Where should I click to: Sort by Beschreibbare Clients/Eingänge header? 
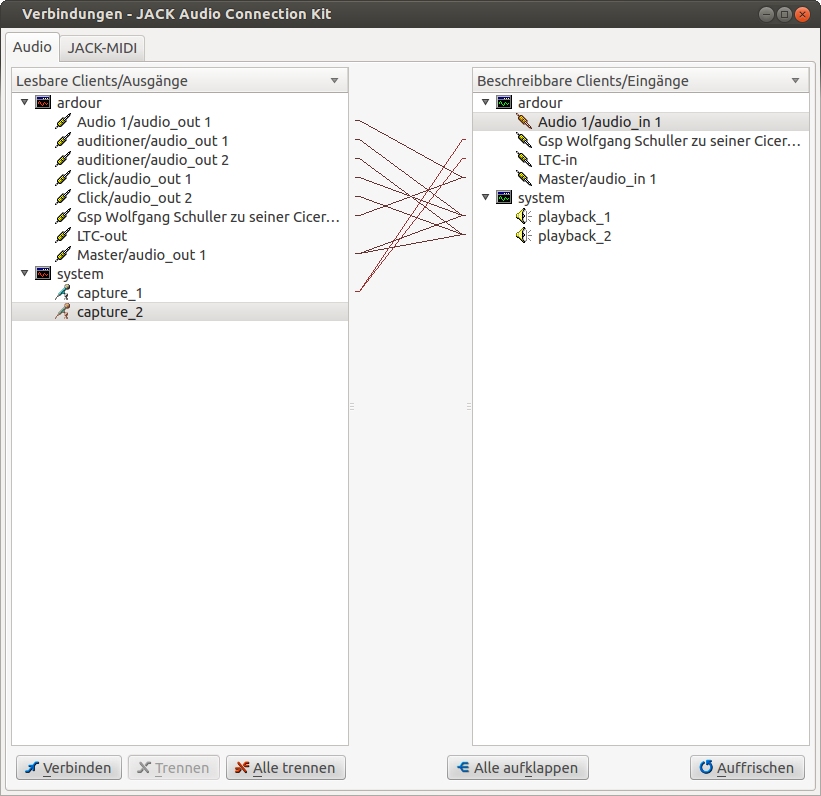pyautogui.click(x=640, y=81)
